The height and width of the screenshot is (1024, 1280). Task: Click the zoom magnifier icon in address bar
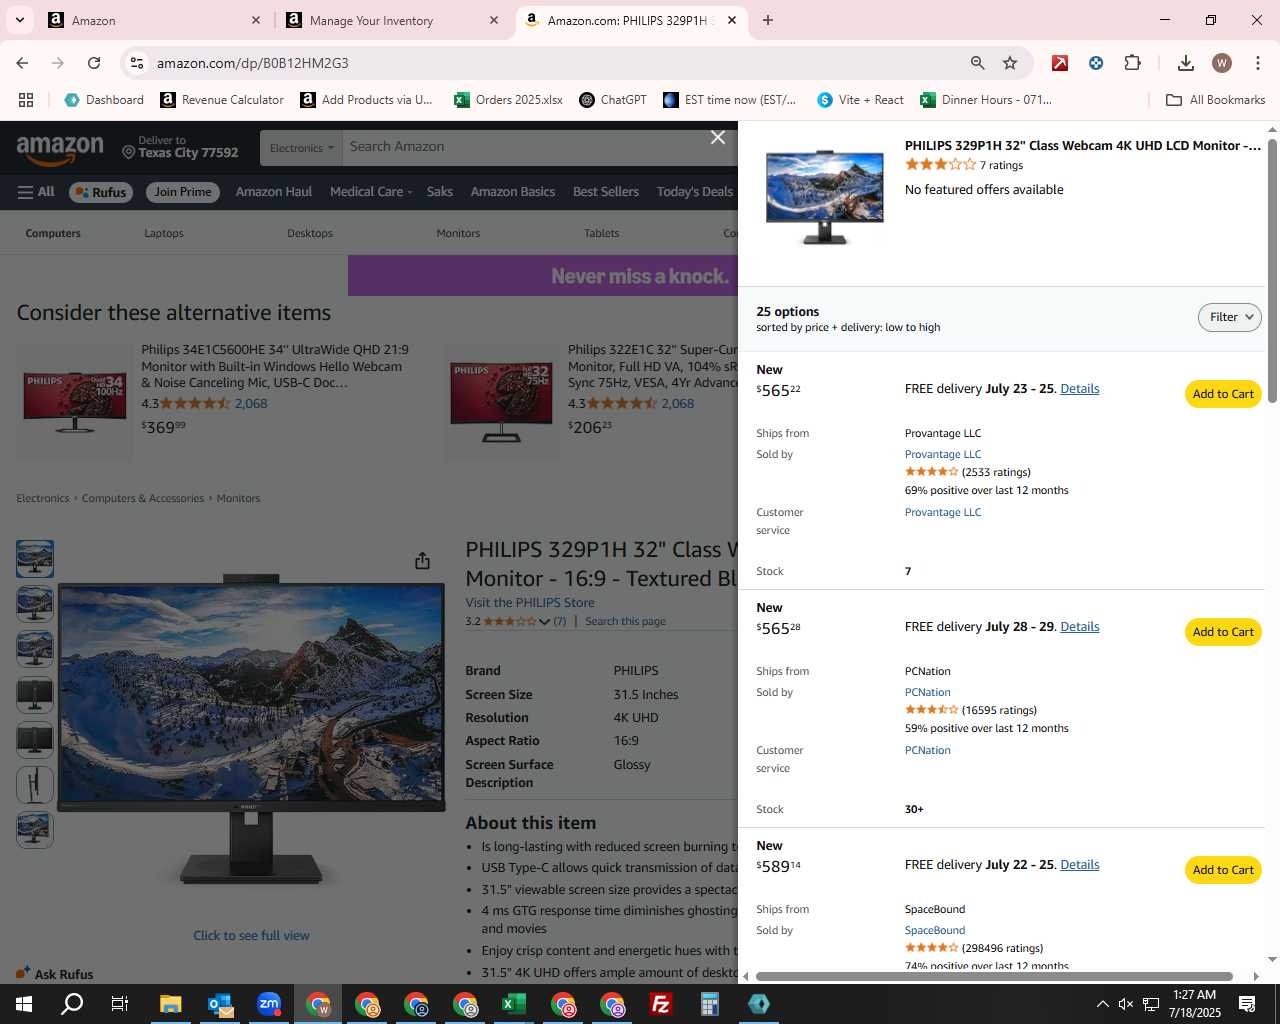point(978,63)
